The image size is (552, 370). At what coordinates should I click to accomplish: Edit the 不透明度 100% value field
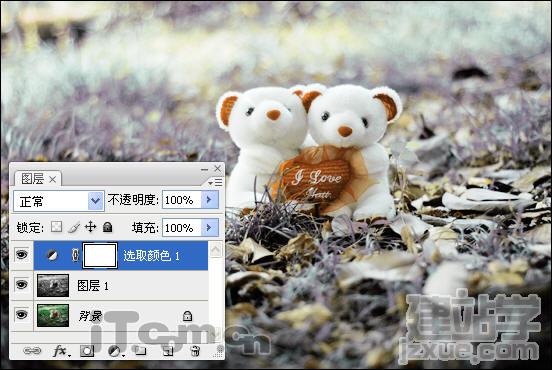pyautogui.click(x=182, y=200)
